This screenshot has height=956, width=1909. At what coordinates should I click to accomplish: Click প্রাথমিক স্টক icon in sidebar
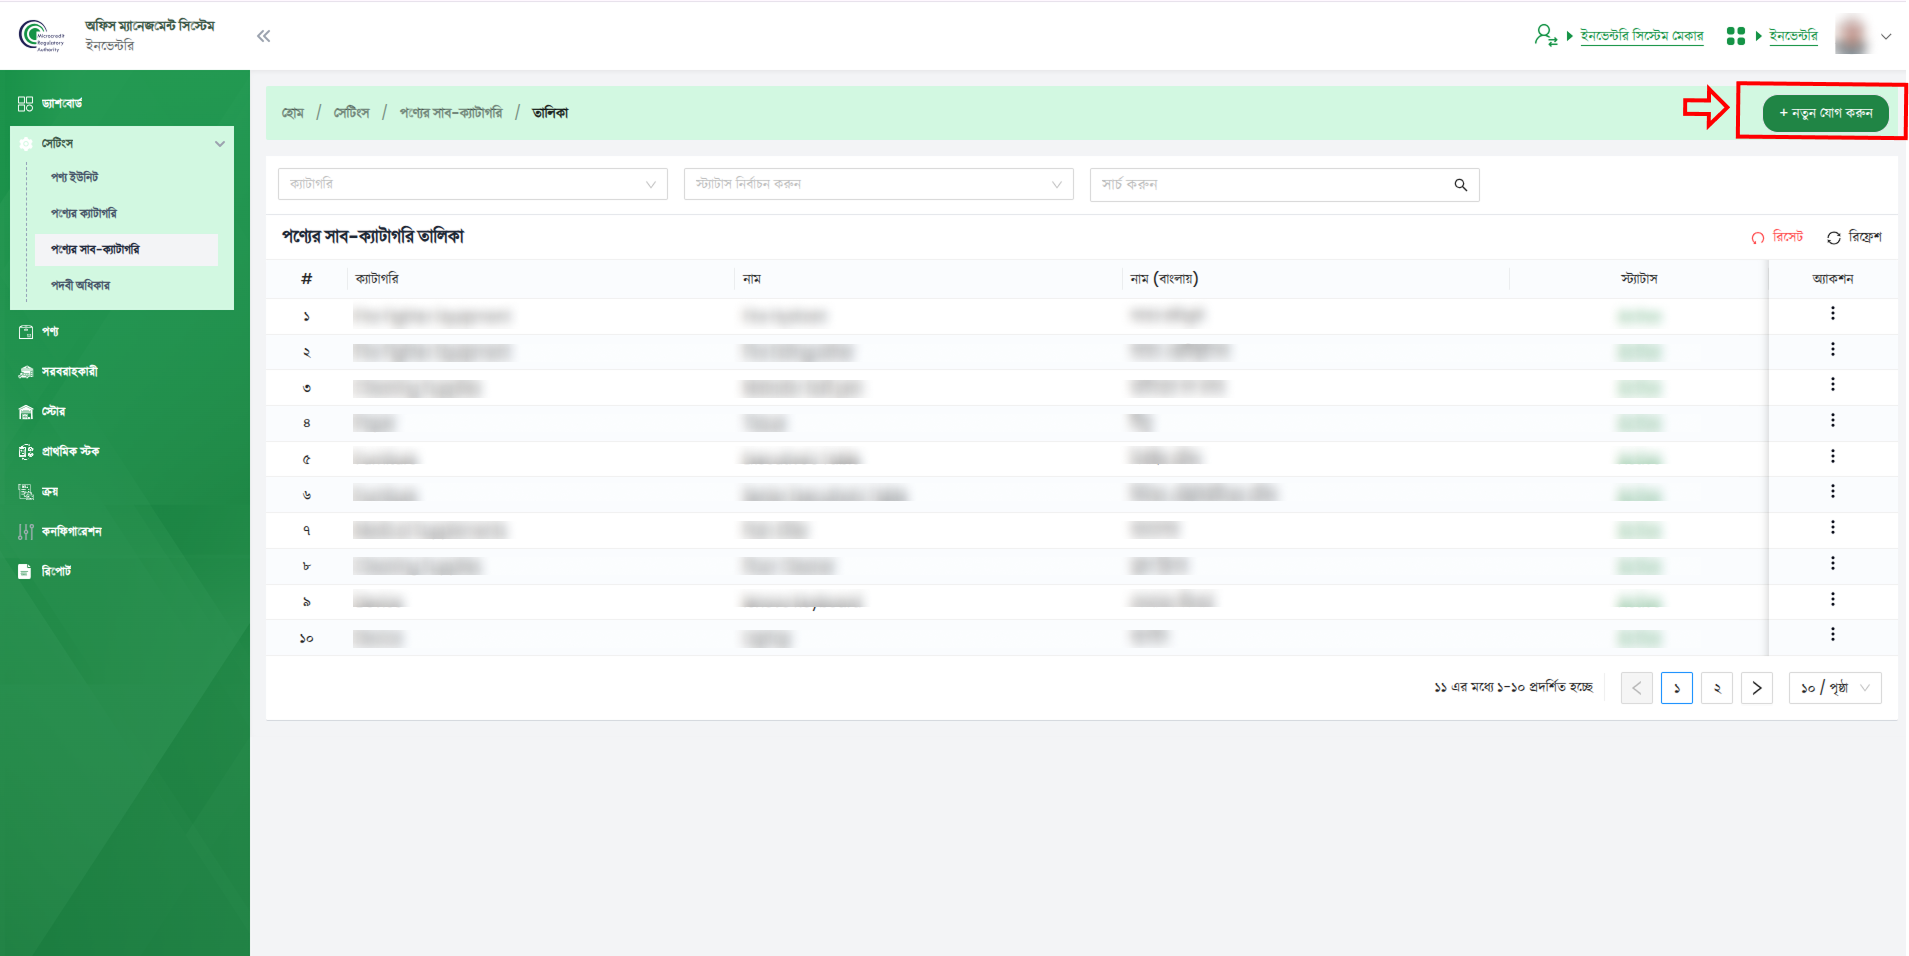coord(25,452)
